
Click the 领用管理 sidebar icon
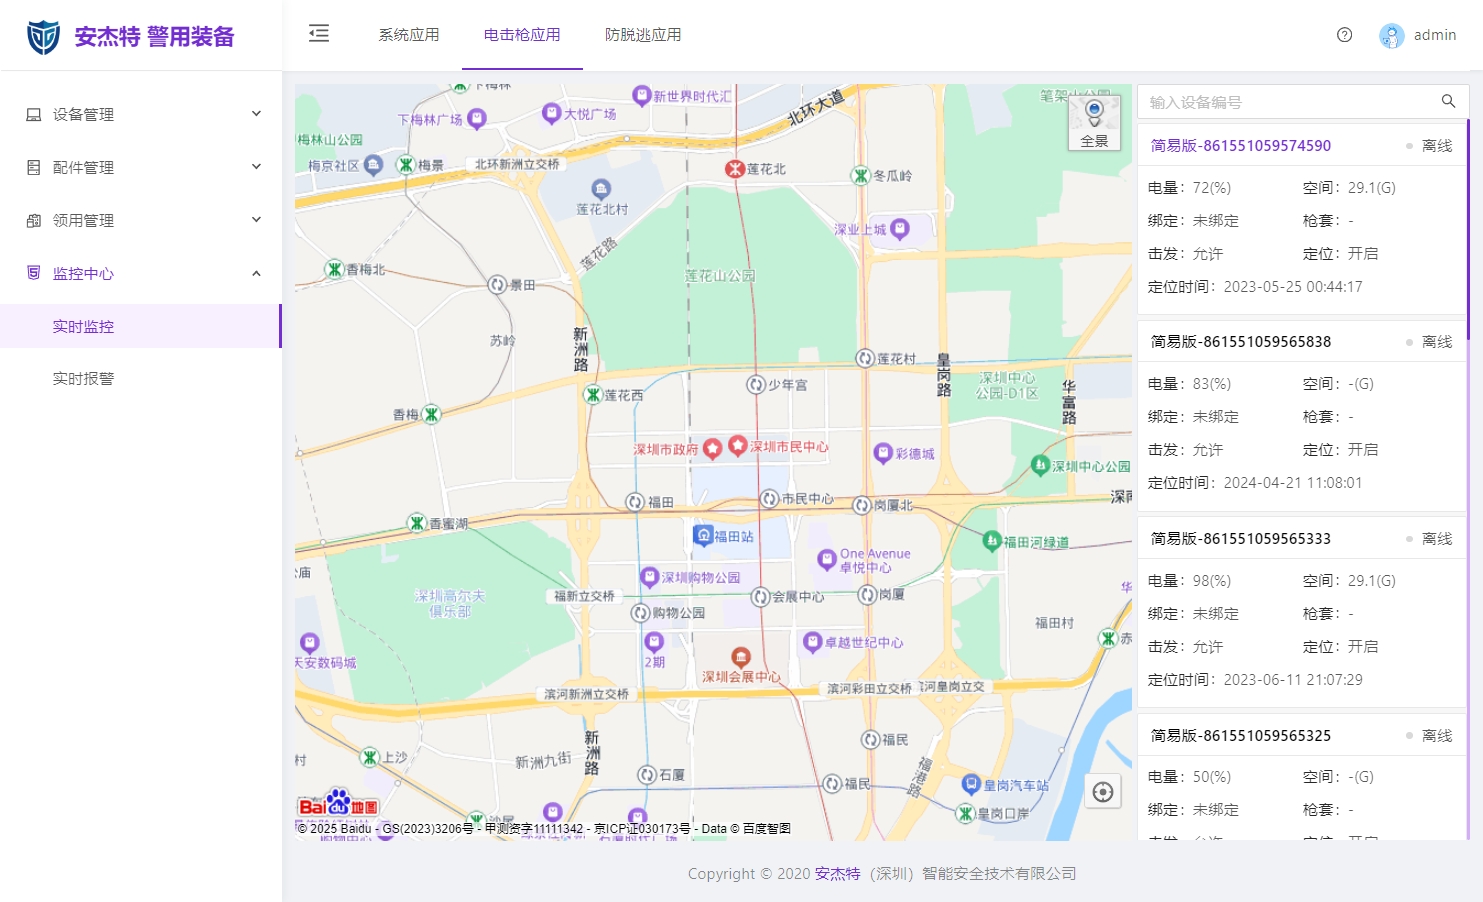pyautogui.click(x=34, y=221)
